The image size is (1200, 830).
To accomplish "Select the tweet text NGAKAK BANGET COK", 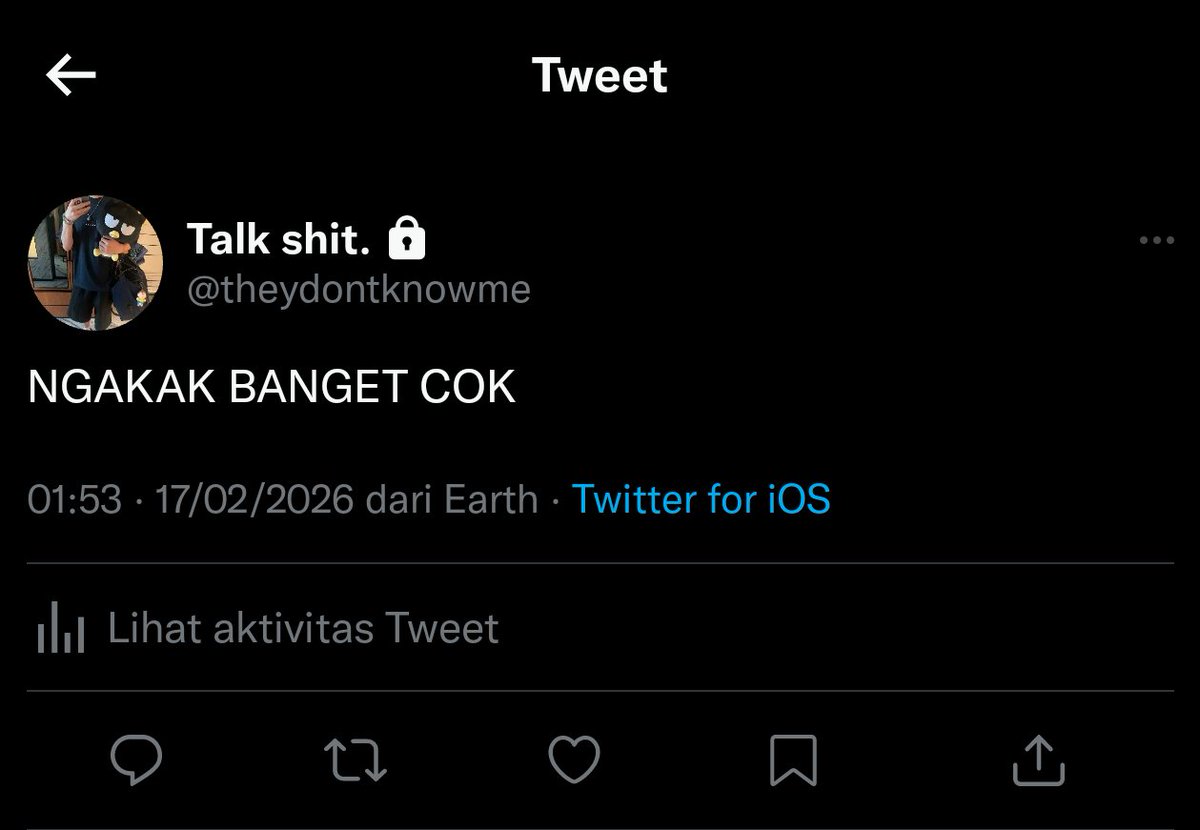I will tap(272, 388).
